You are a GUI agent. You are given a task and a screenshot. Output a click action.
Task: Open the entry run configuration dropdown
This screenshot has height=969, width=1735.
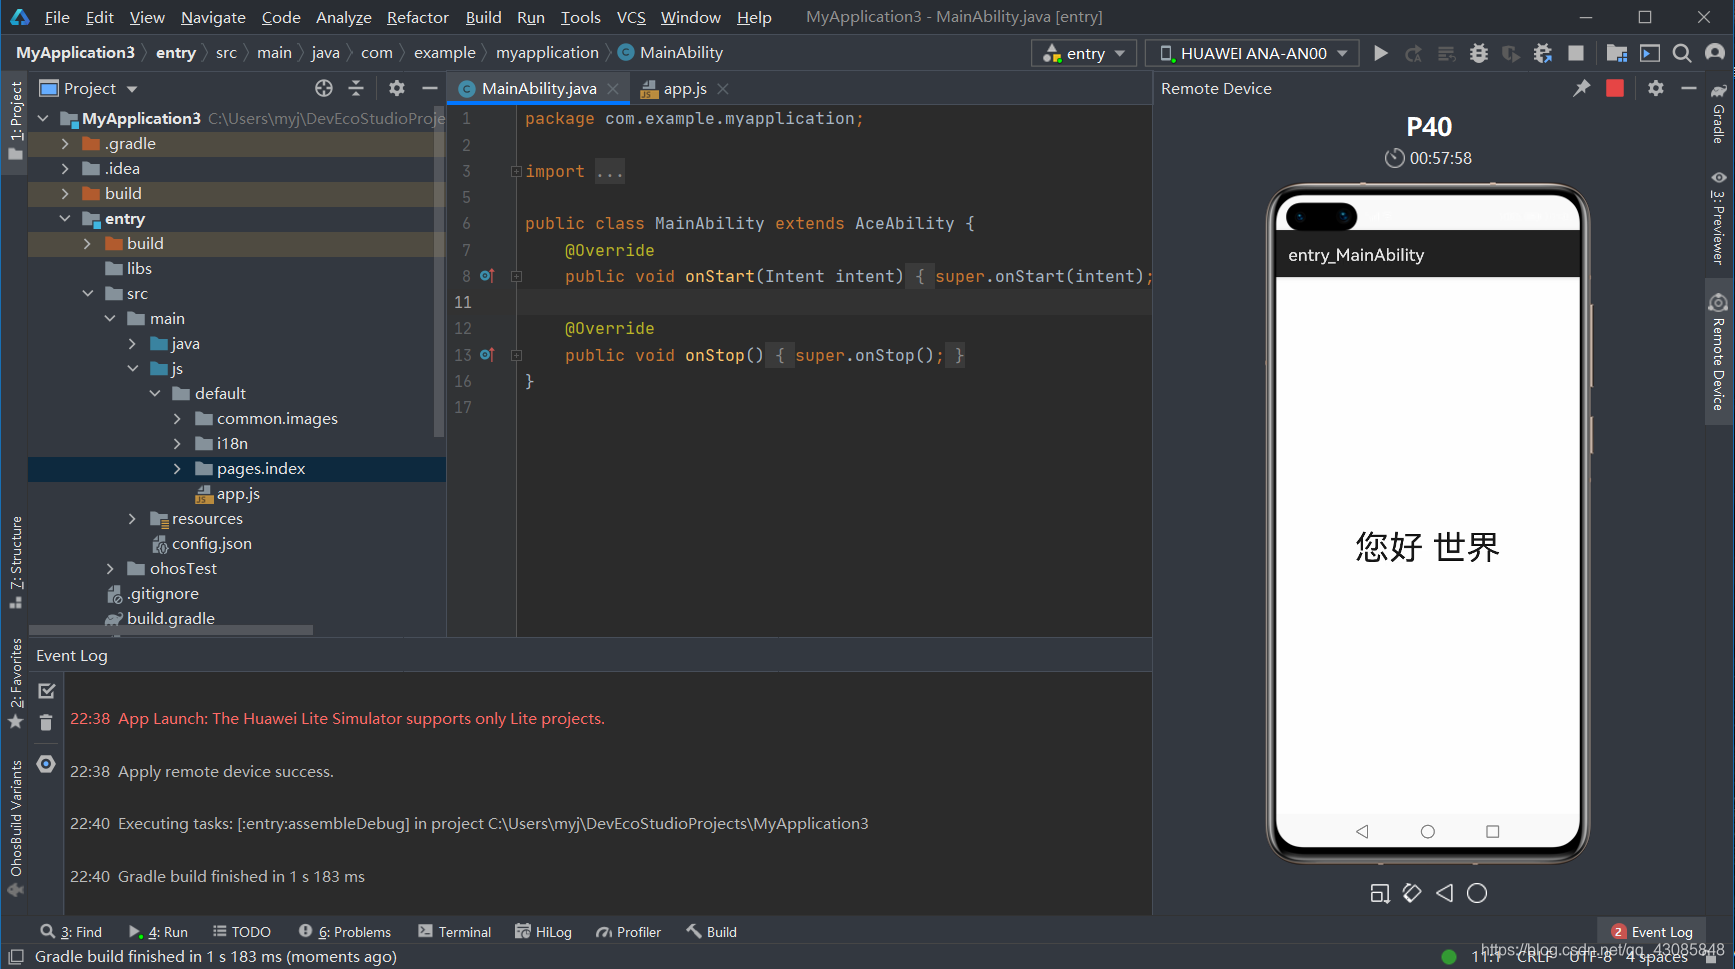click(x=1084, y=53)
